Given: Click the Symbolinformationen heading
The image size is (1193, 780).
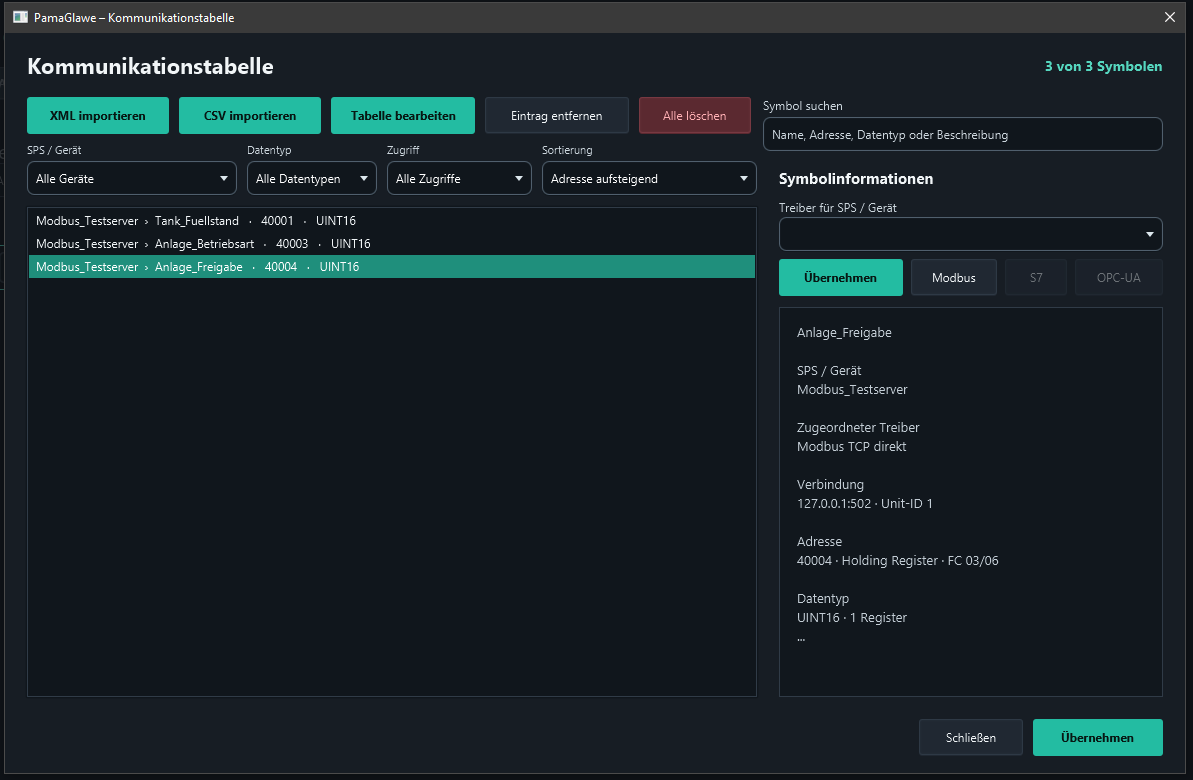Looking at the screenshot, I should (856, 179).
